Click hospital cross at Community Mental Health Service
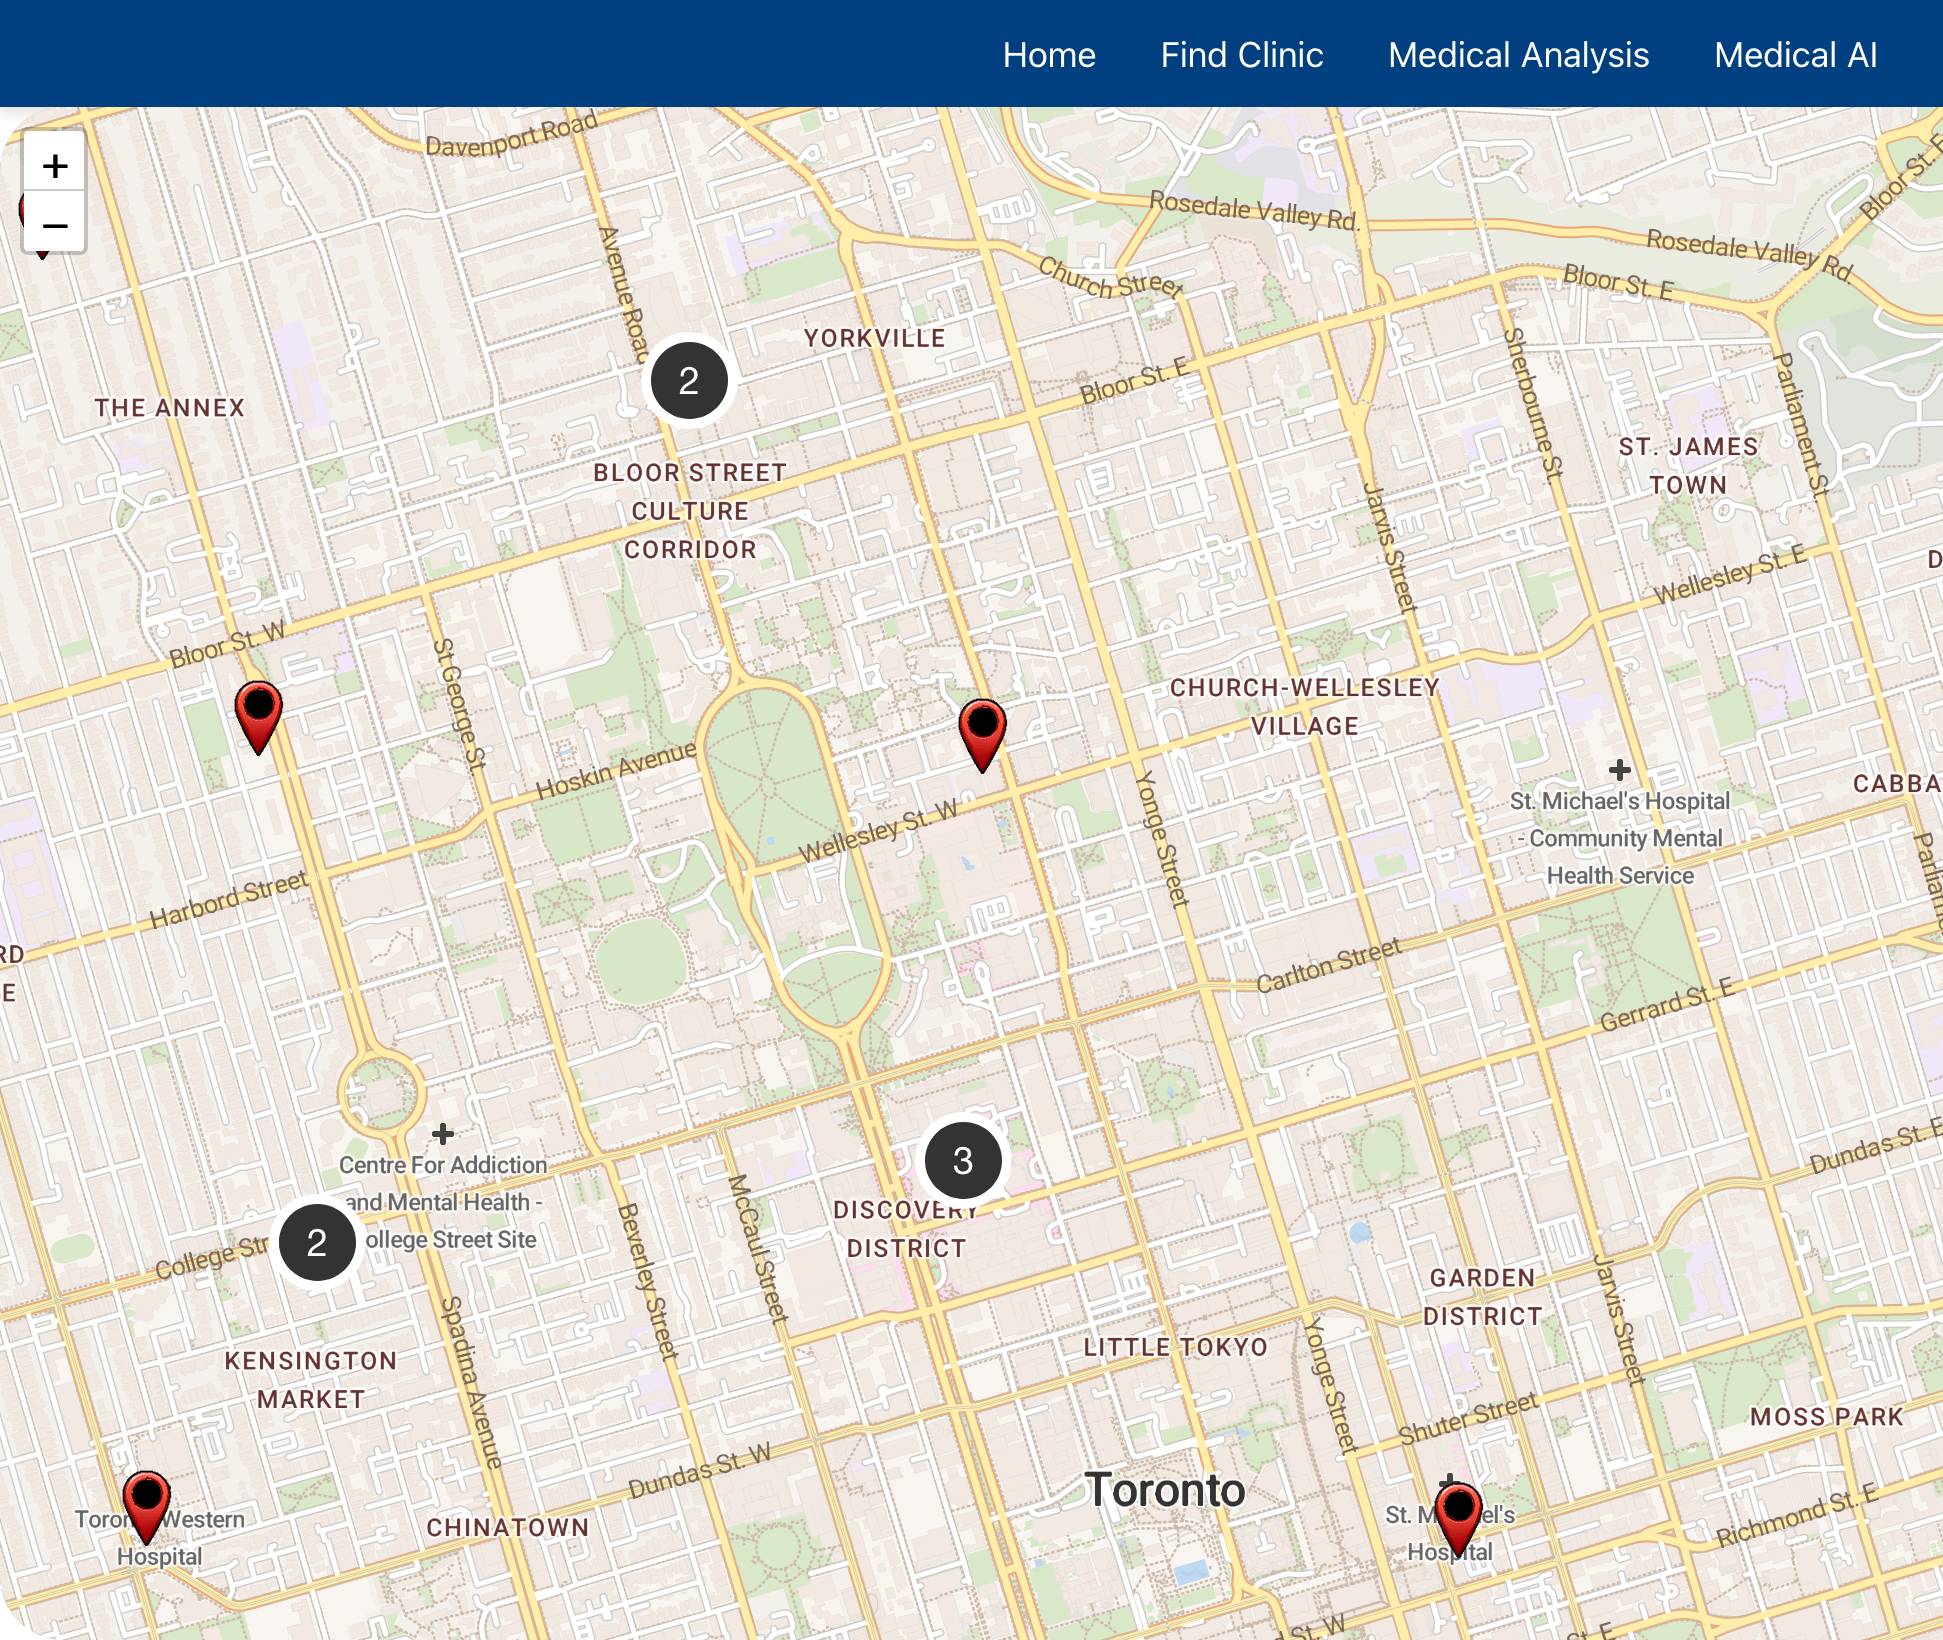1943x1640 pixels. pos(1619,770)
